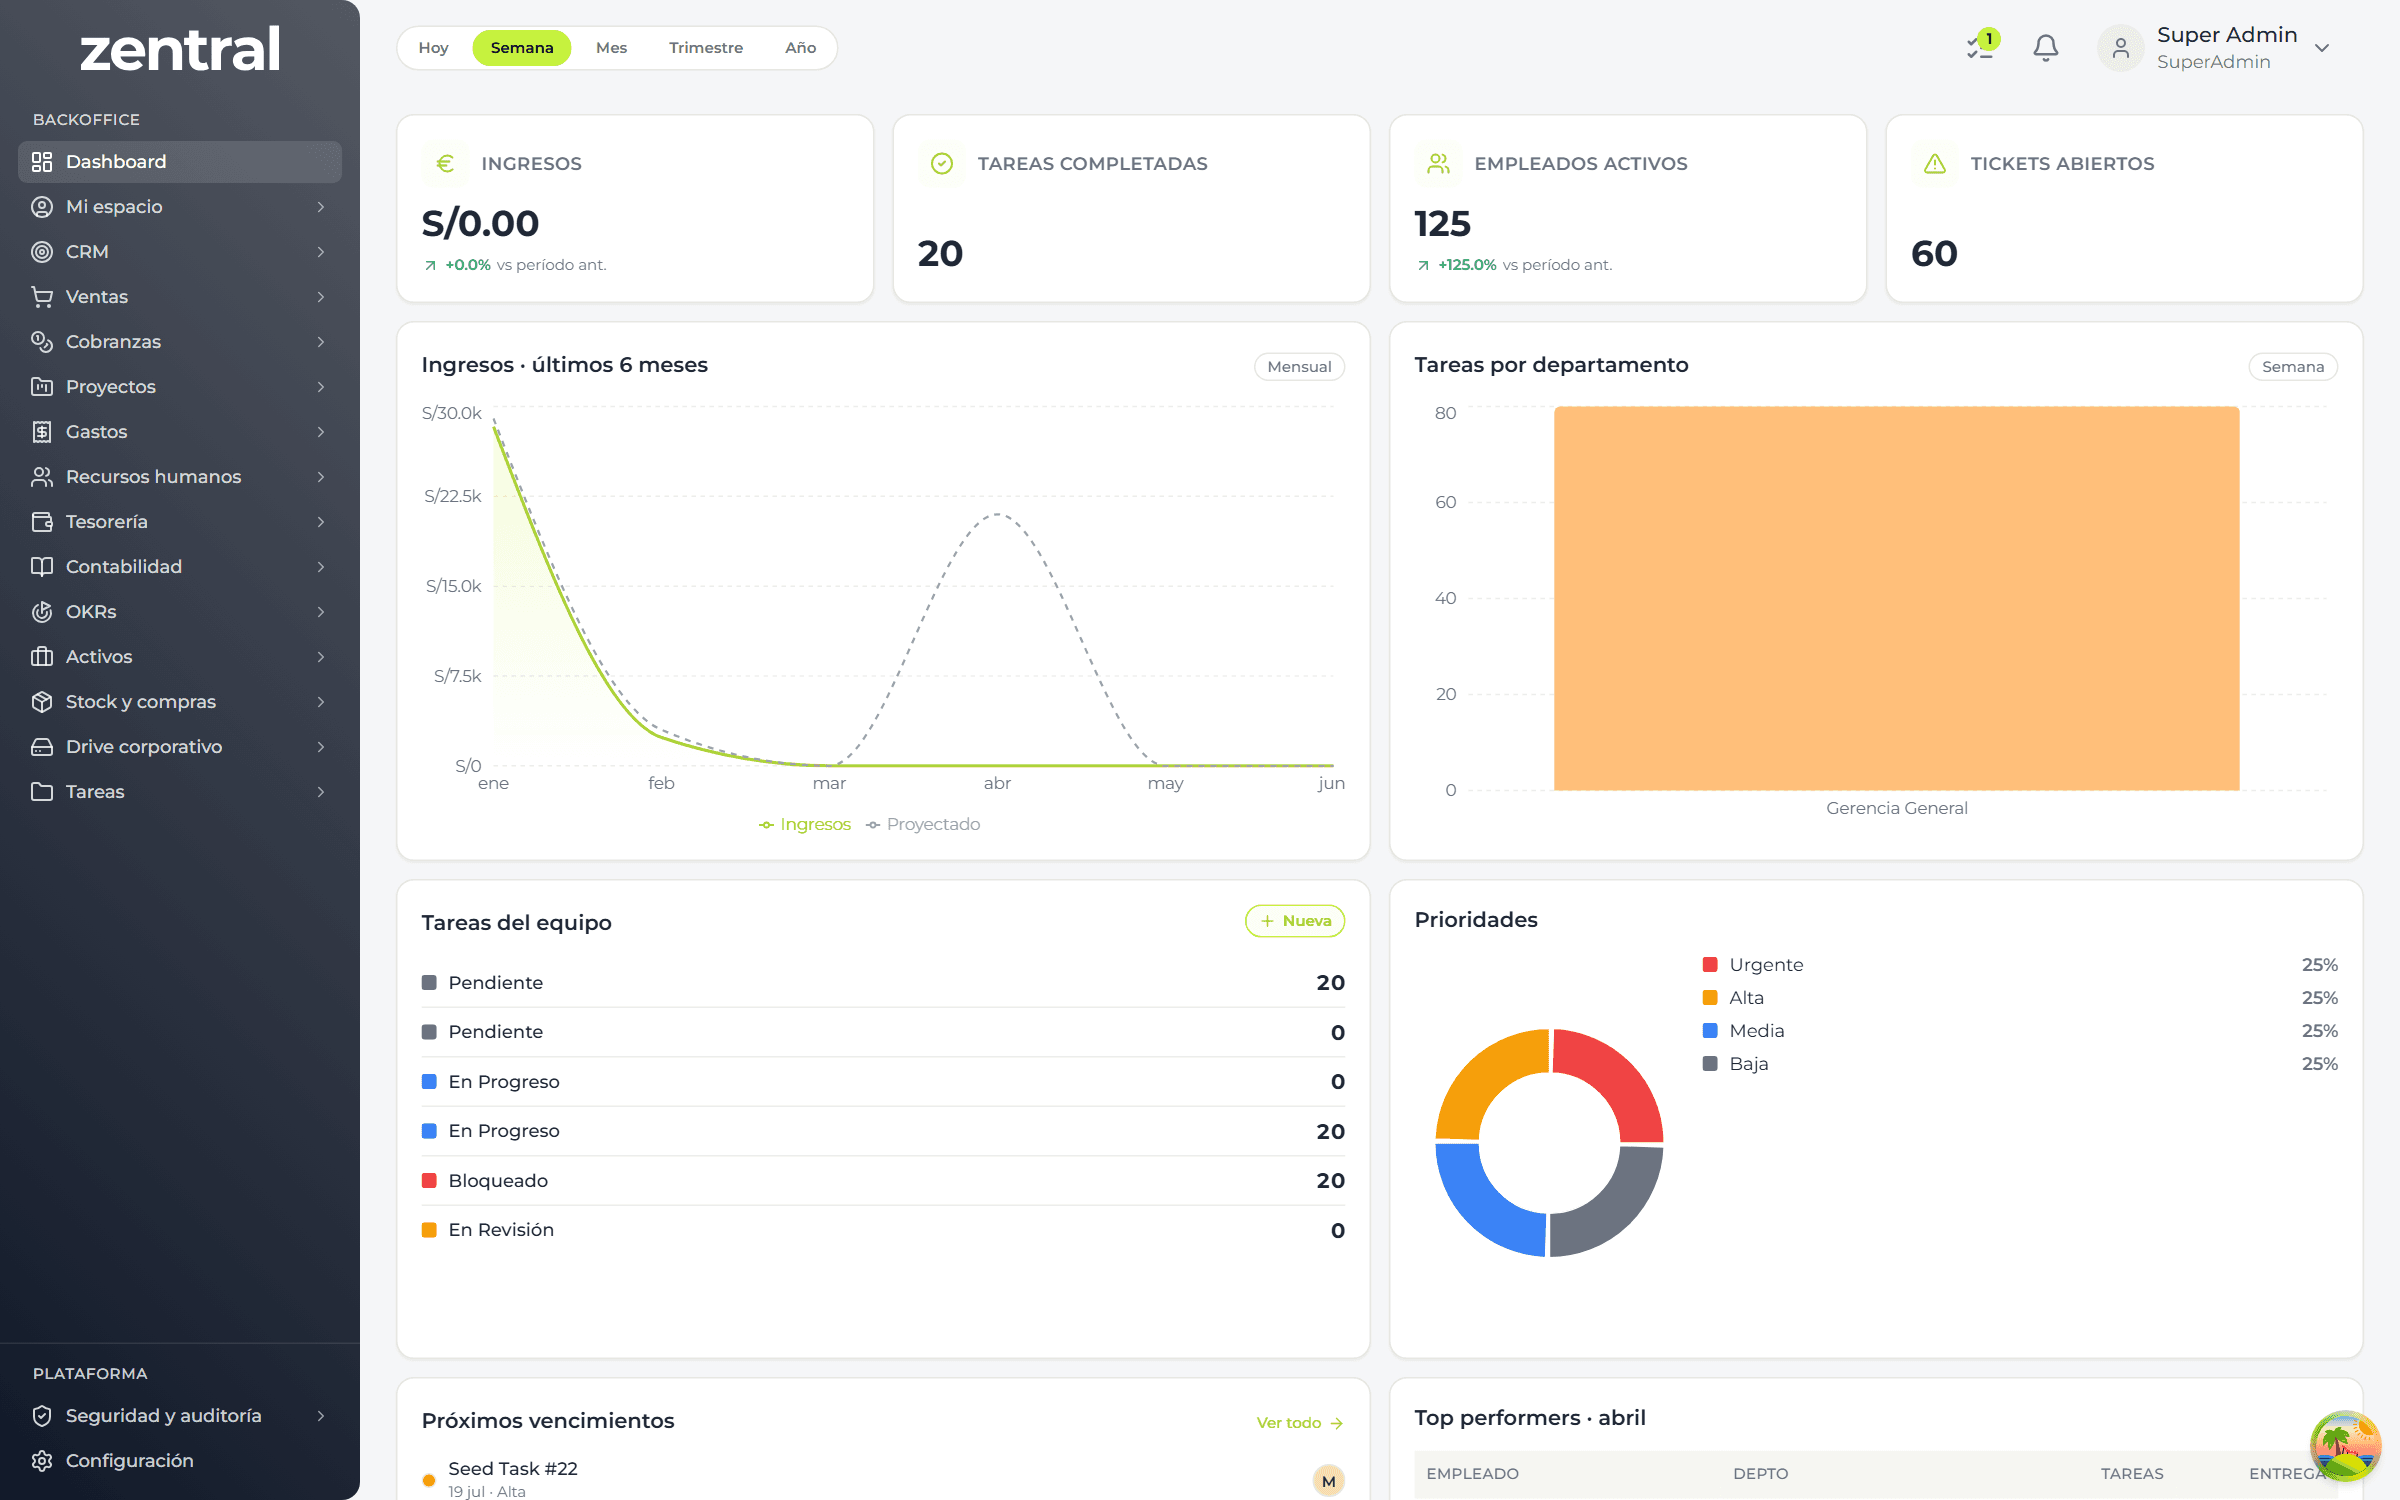Open Dashboard menu item label

[x=116, y=162]
